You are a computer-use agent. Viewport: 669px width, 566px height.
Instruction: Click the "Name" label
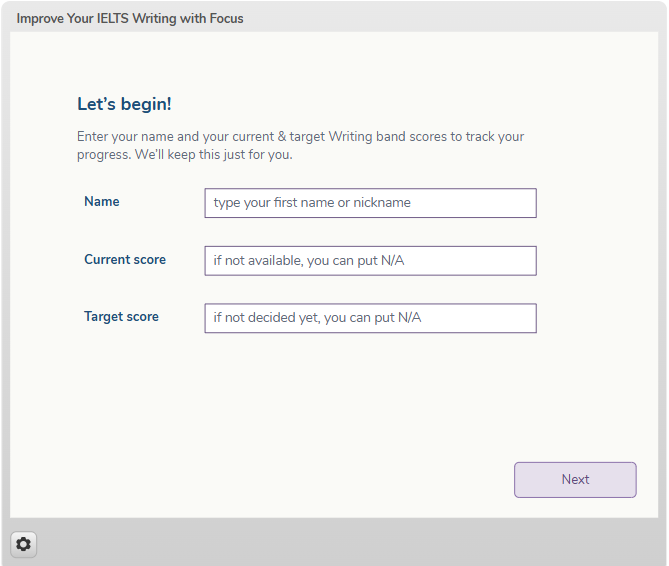(102, 201)
